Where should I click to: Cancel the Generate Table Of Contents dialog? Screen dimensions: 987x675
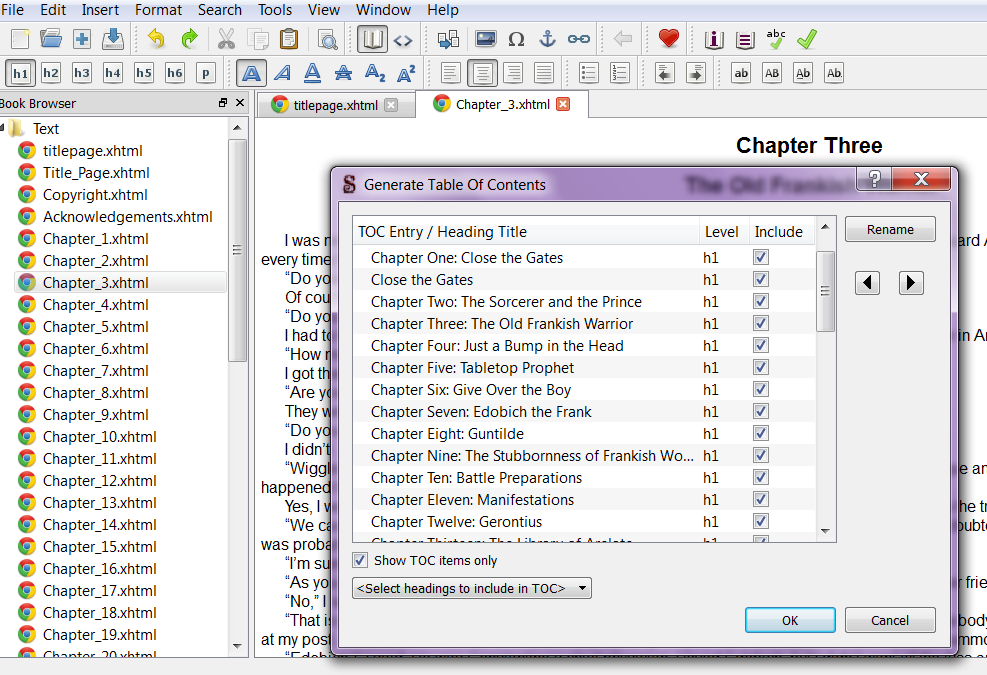pos(890,620)
